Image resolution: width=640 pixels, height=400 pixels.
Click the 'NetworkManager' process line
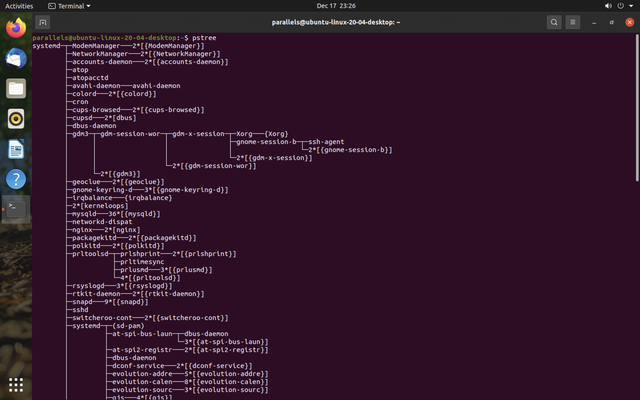100,54
